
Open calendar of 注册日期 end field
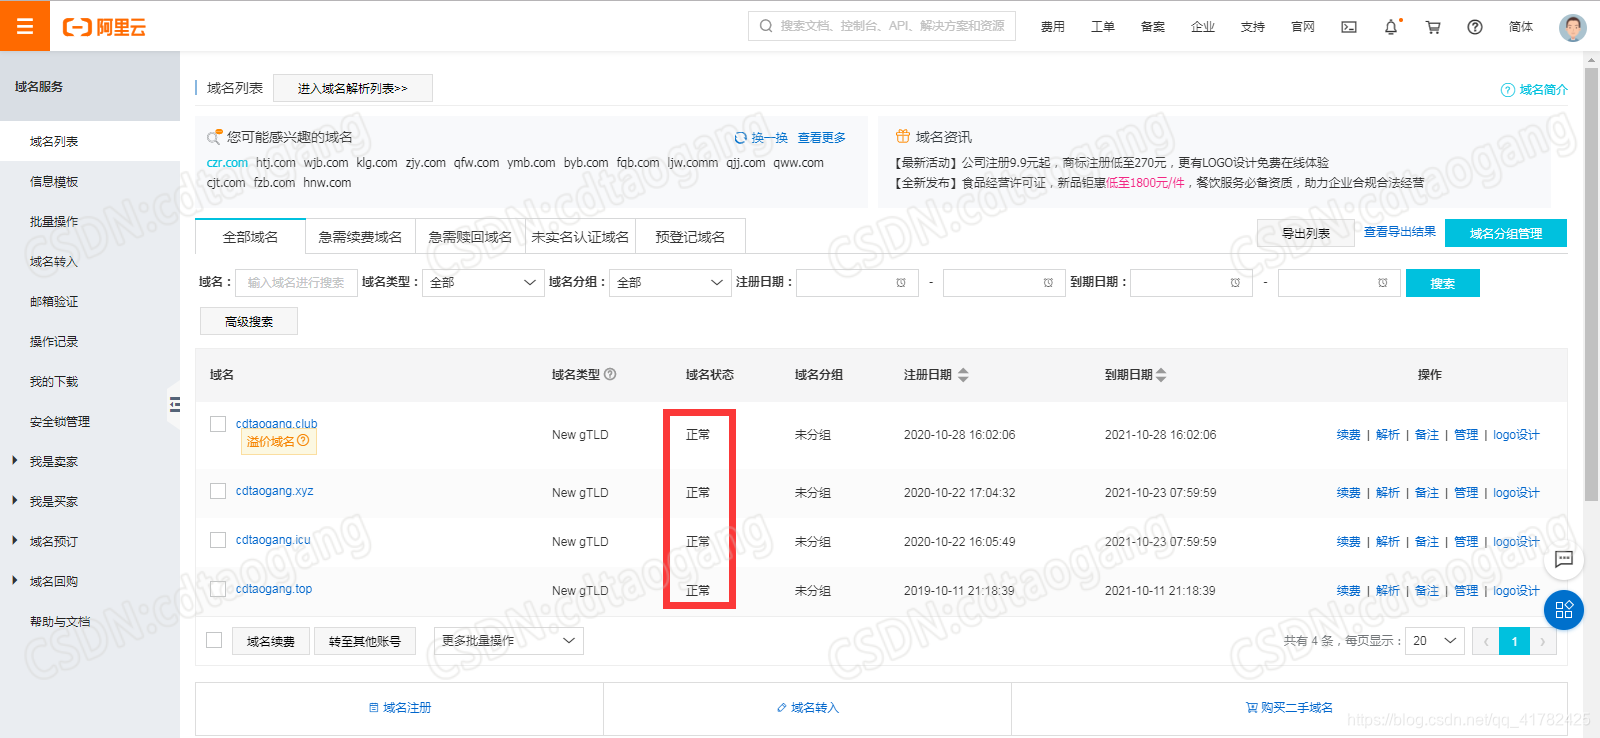[1048, 283]
